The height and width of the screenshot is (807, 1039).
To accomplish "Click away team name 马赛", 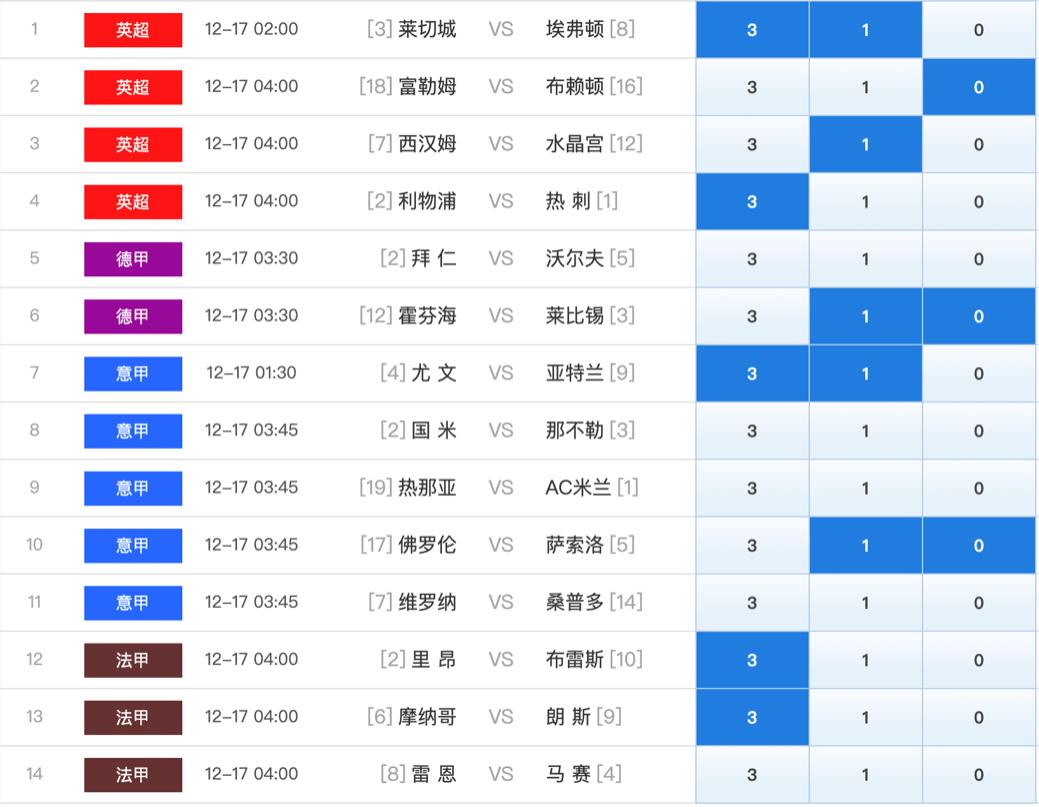I will tap(568, 774).
